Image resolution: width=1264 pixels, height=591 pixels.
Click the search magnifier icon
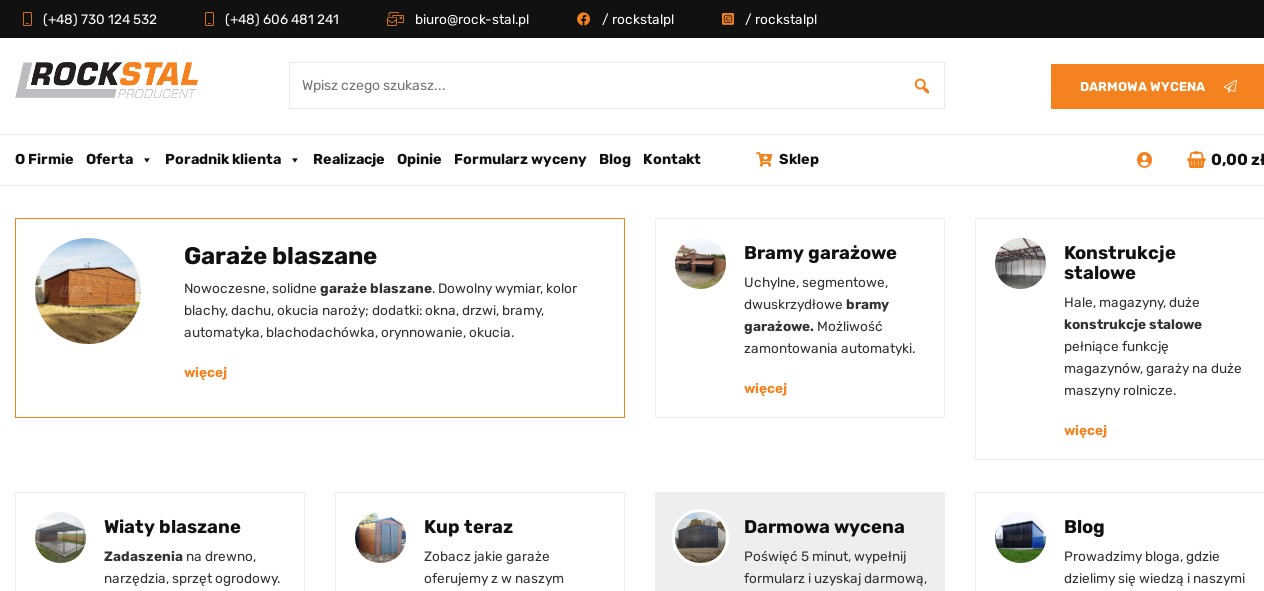(x=921, y=86)
